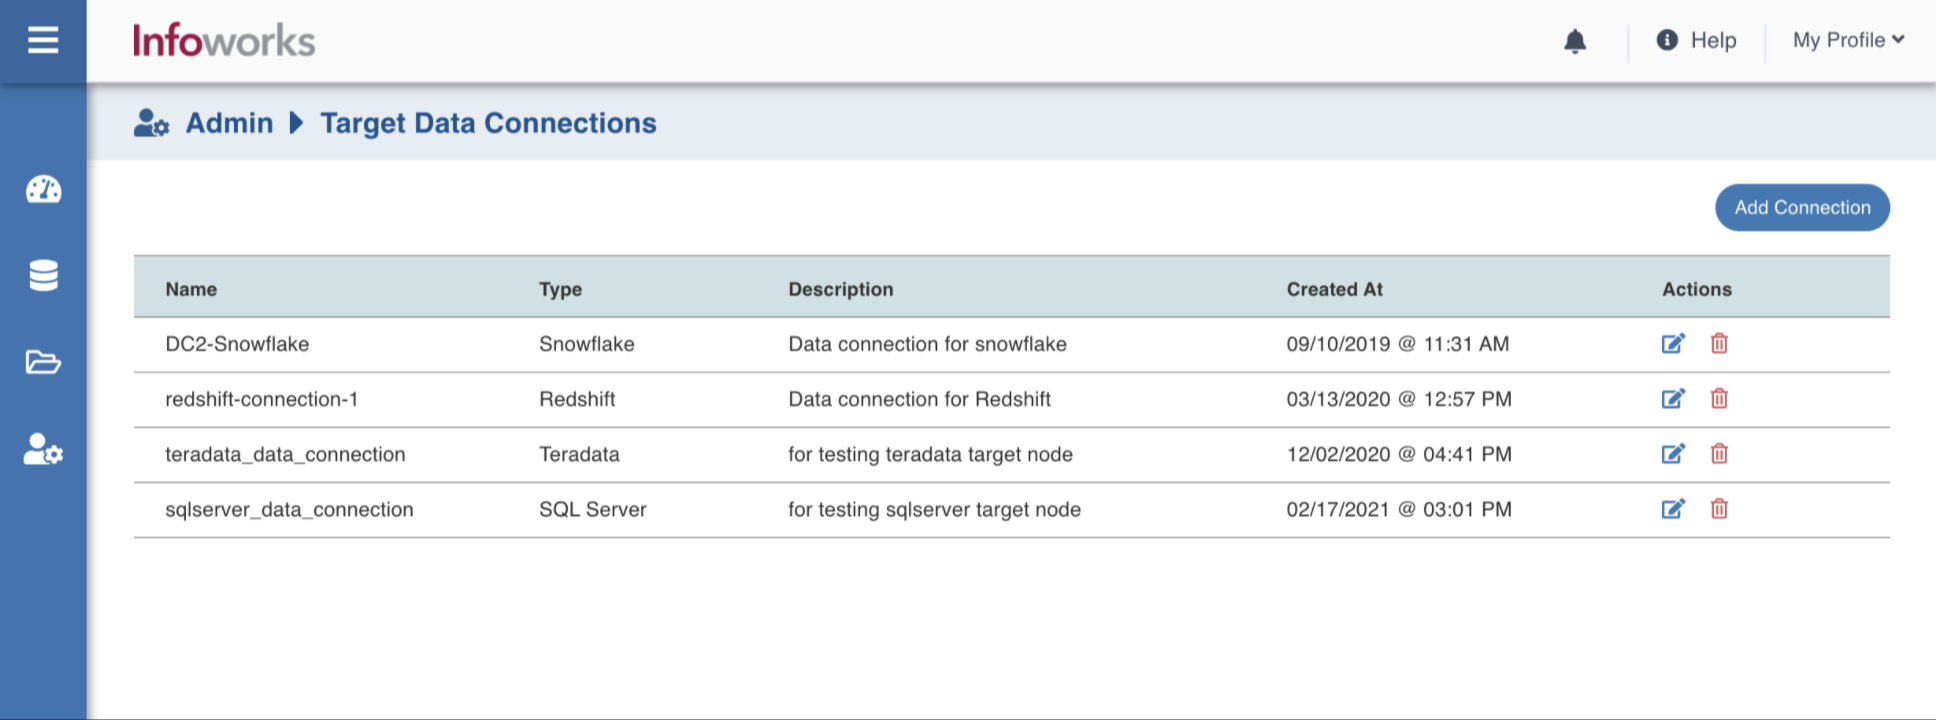The image size is (1936, 720).
Task: Click the 03/13/2020 @ 12:57 PM timestamp
Action: [1399, 399]
